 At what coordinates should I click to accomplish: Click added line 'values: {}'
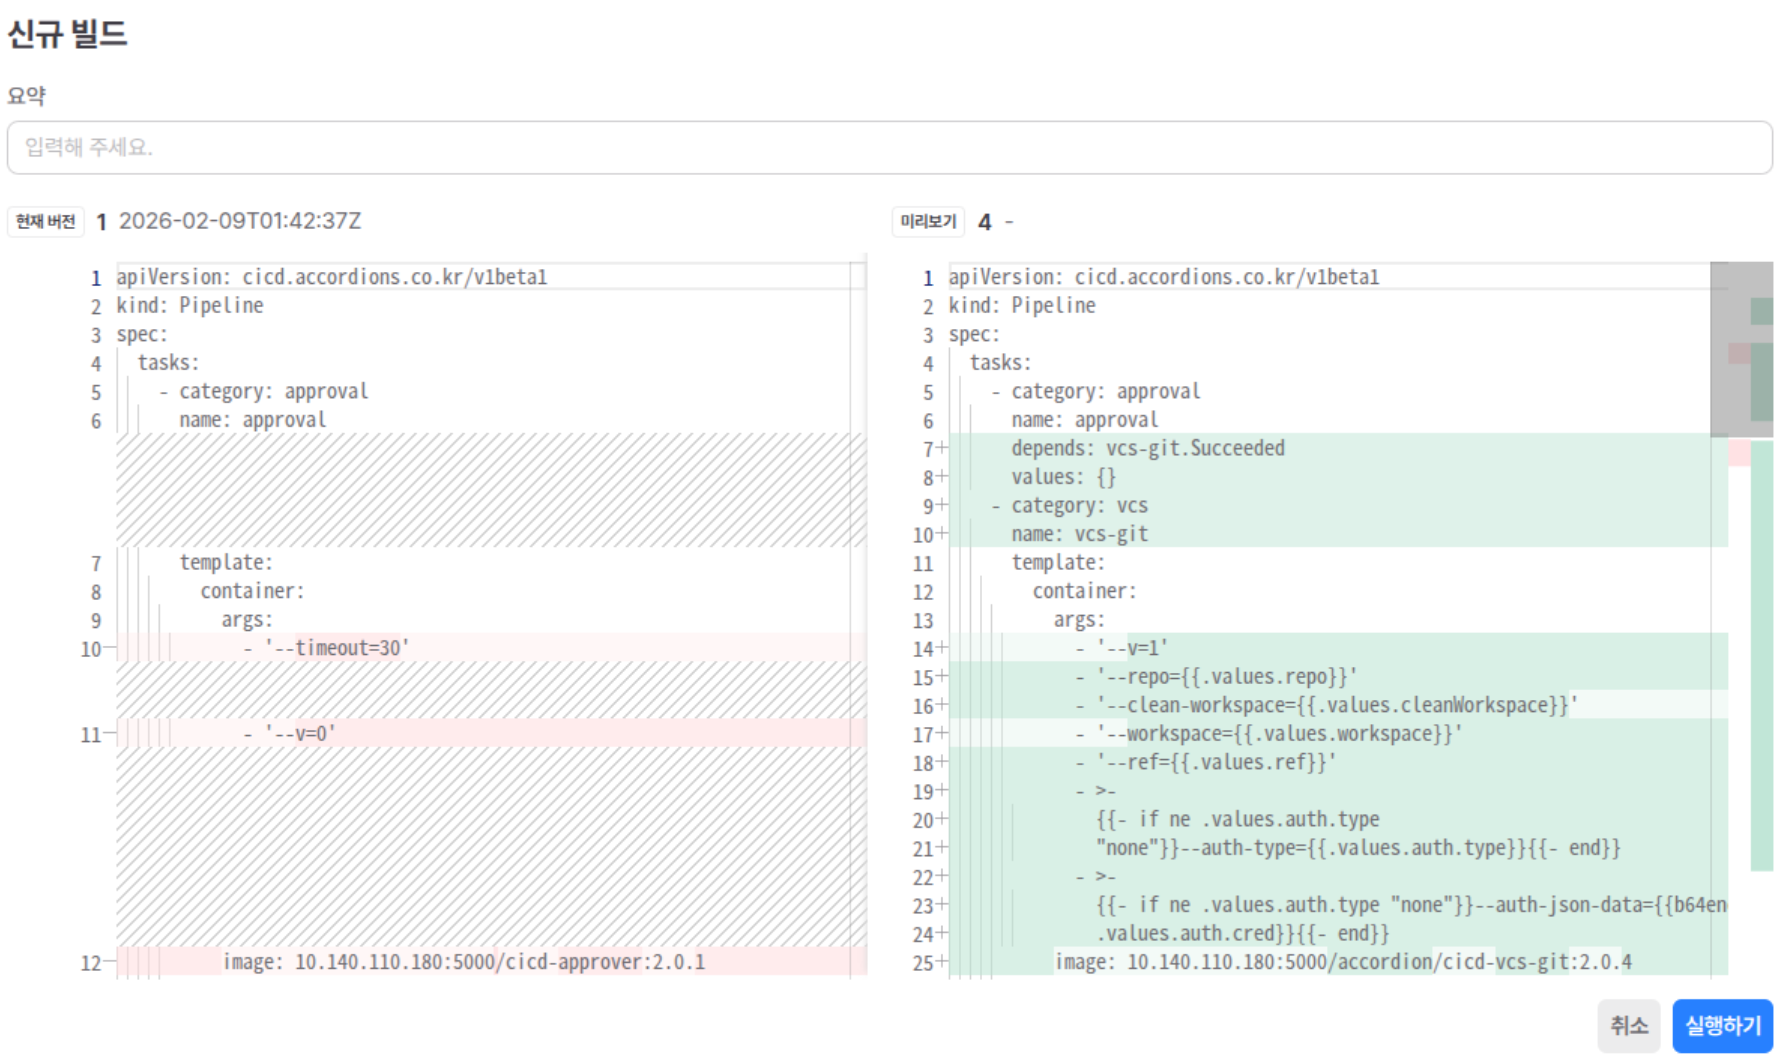coord(1064,477)
